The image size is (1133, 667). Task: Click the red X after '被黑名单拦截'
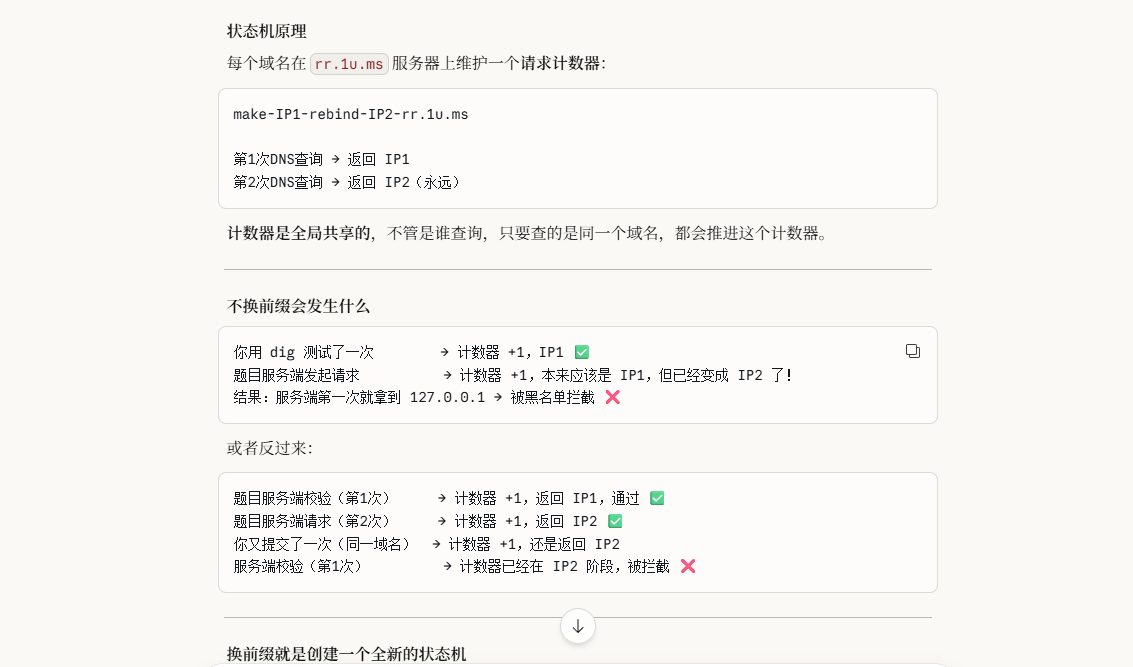(613, 397)
